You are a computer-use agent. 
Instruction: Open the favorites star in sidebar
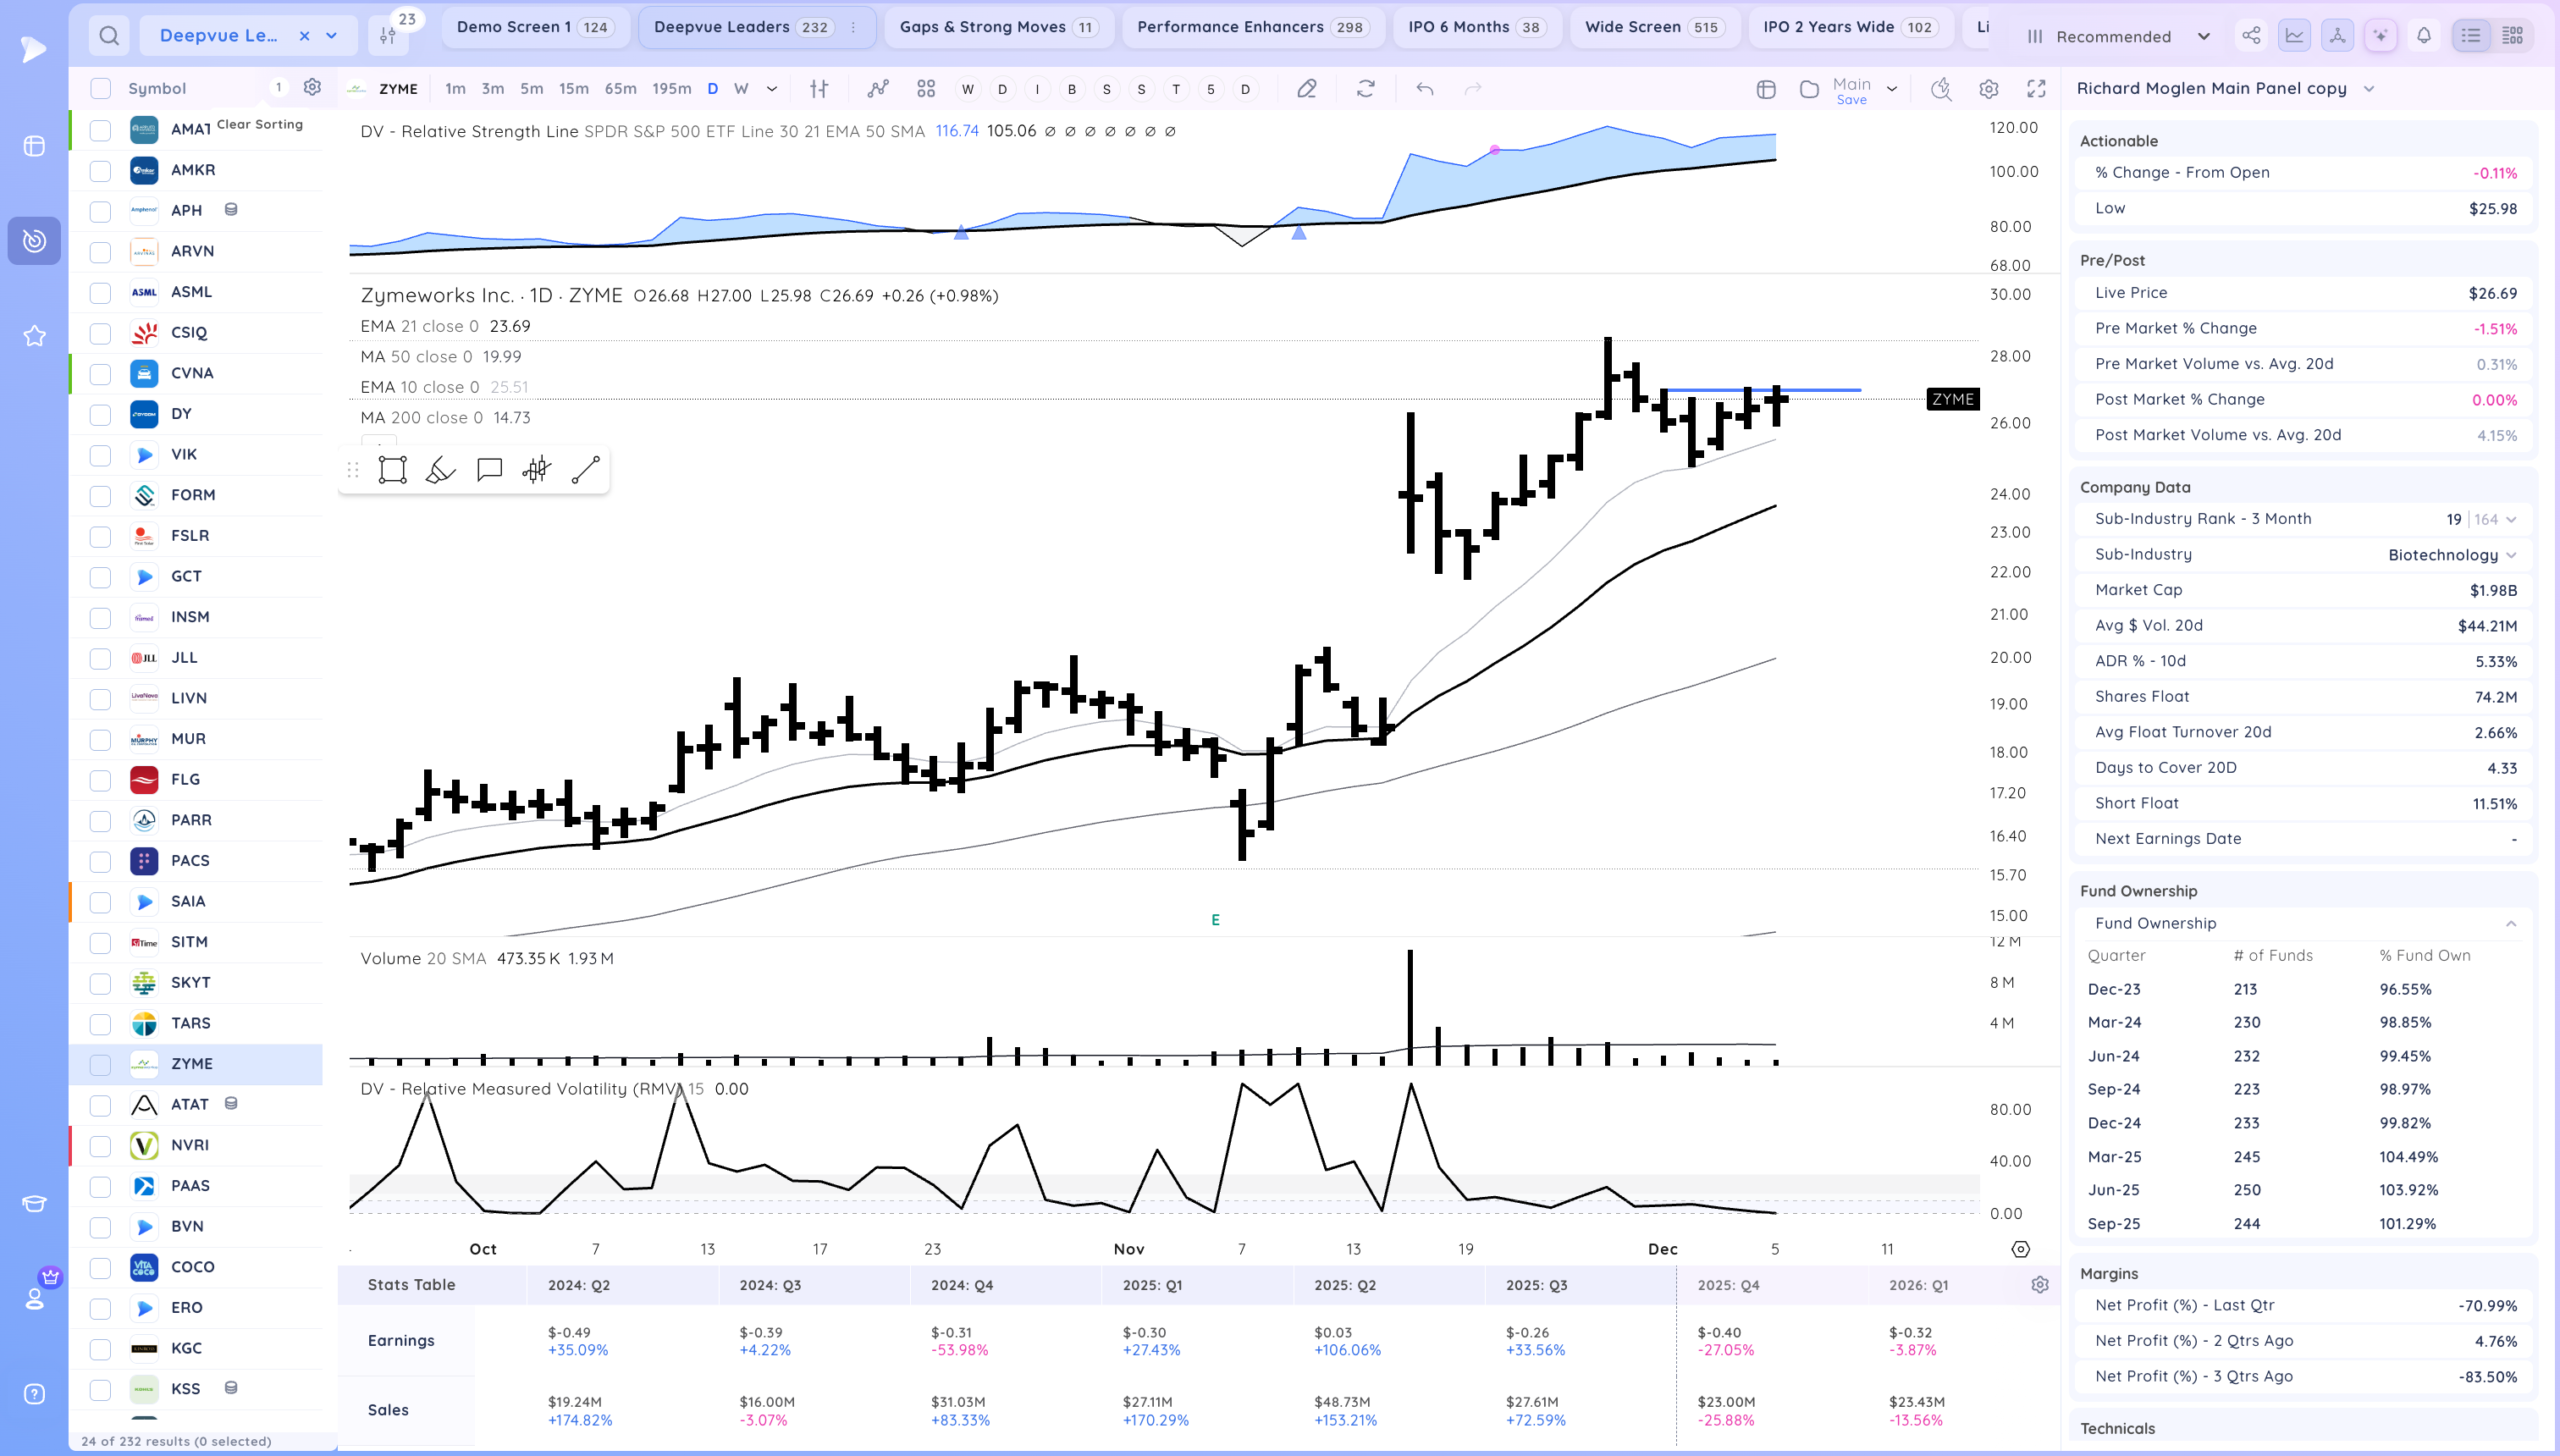[34, 336]
